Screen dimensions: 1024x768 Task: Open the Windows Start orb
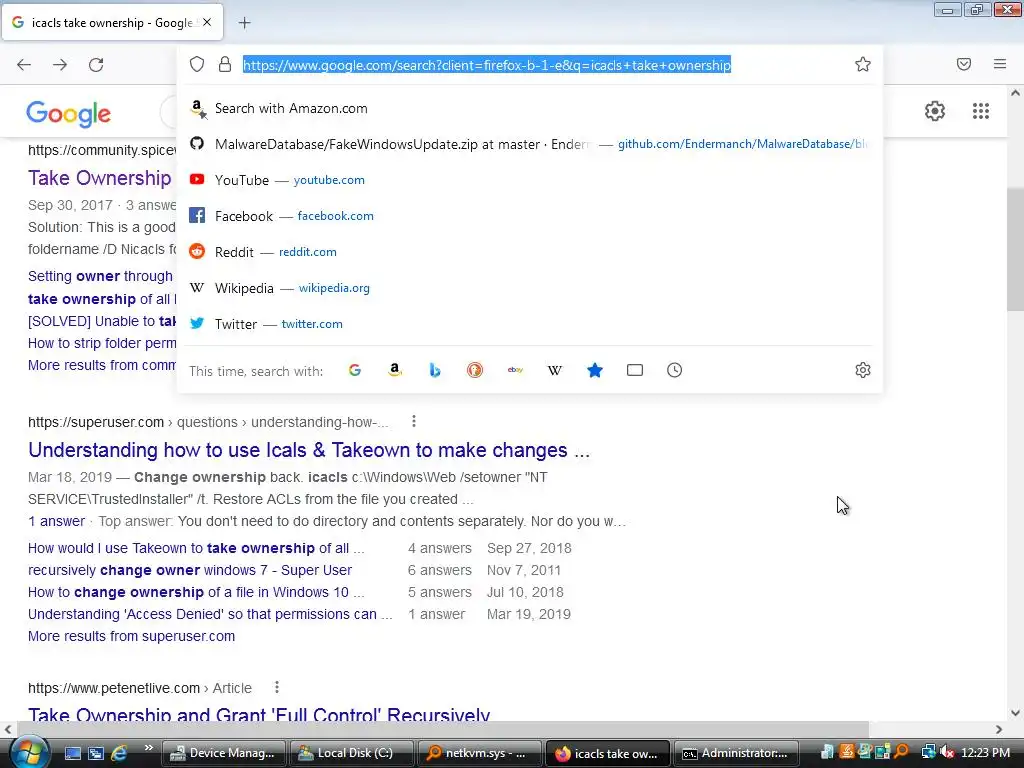pyautogui.click(x=28, y=752)
